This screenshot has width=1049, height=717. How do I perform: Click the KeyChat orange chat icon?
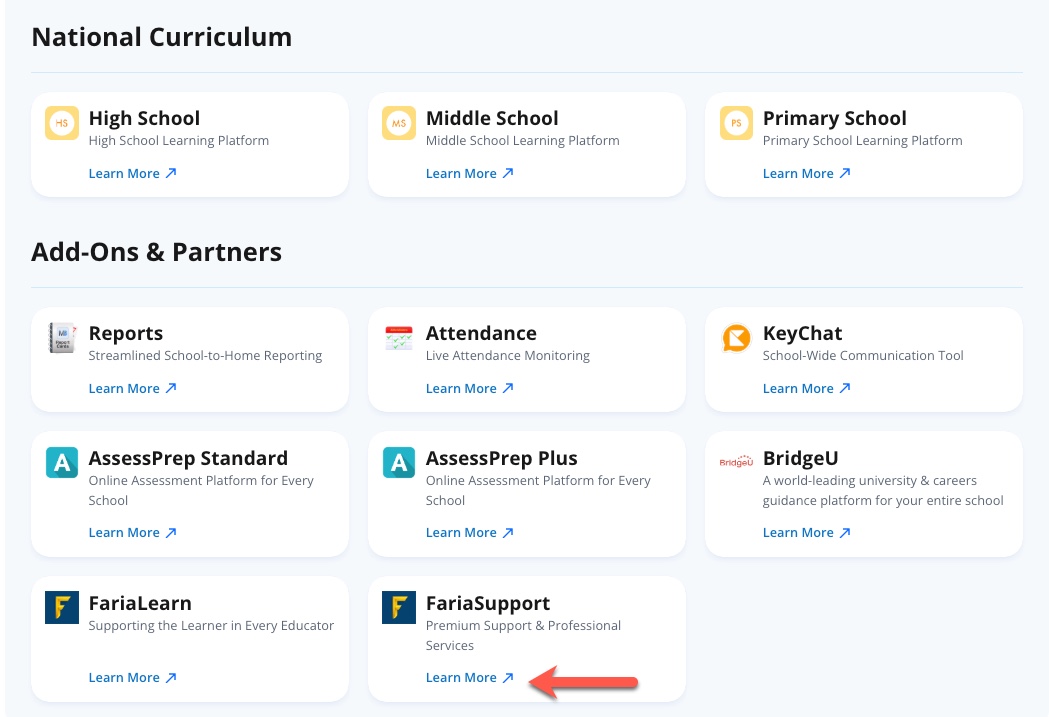pos(736,338)
